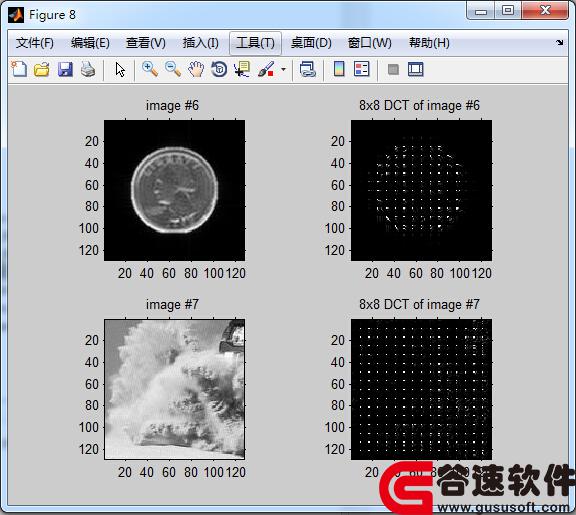Open the 工具(T) menu
The width and height of the screenshot is (576, 515).
(x=255, y=43)
